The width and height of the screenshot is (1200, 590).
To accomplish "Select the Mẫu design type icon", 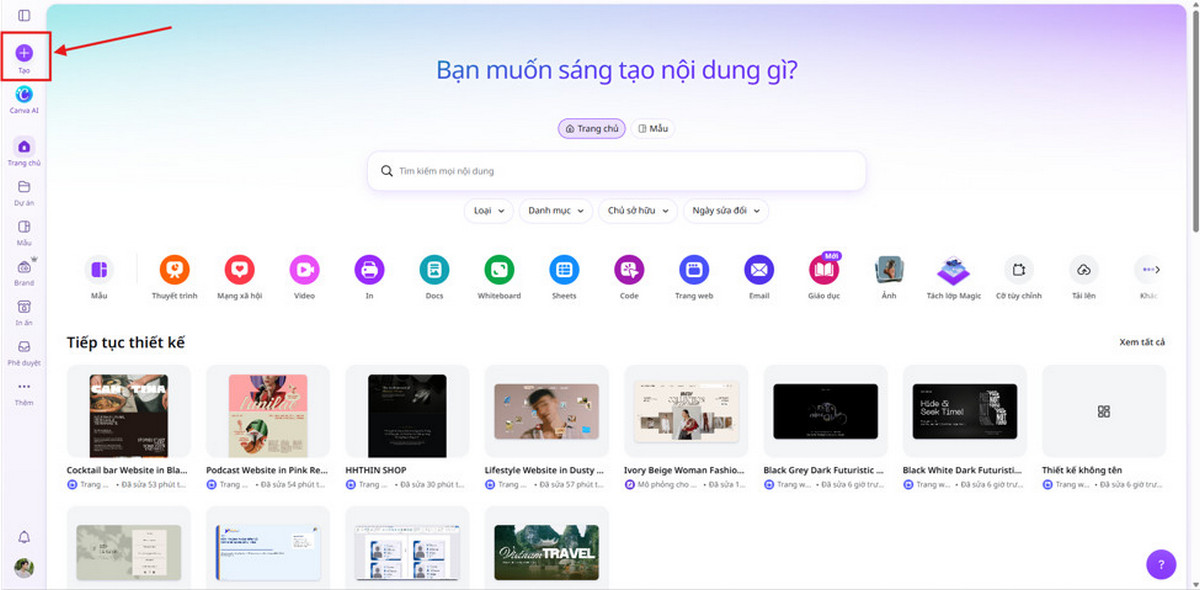I will [x=99, y=269].
